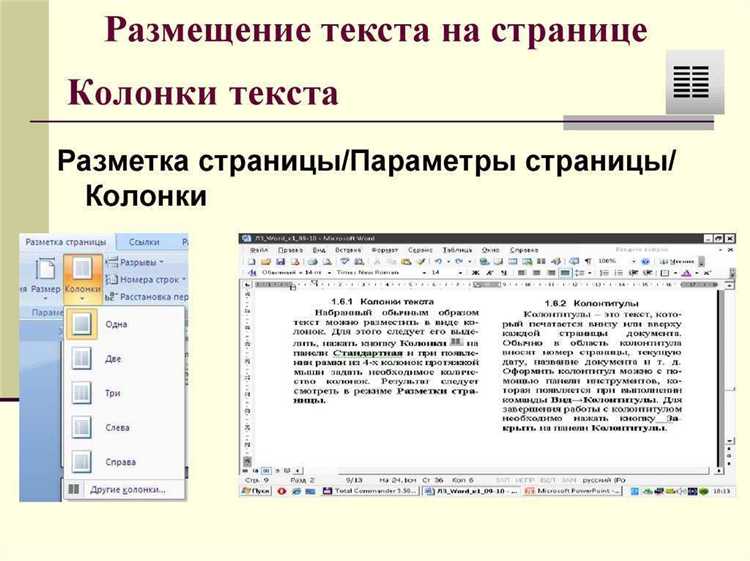The image size is (750, 561).
Task: Open the Вставка menu in Word
Action: (x=348, y=250)
